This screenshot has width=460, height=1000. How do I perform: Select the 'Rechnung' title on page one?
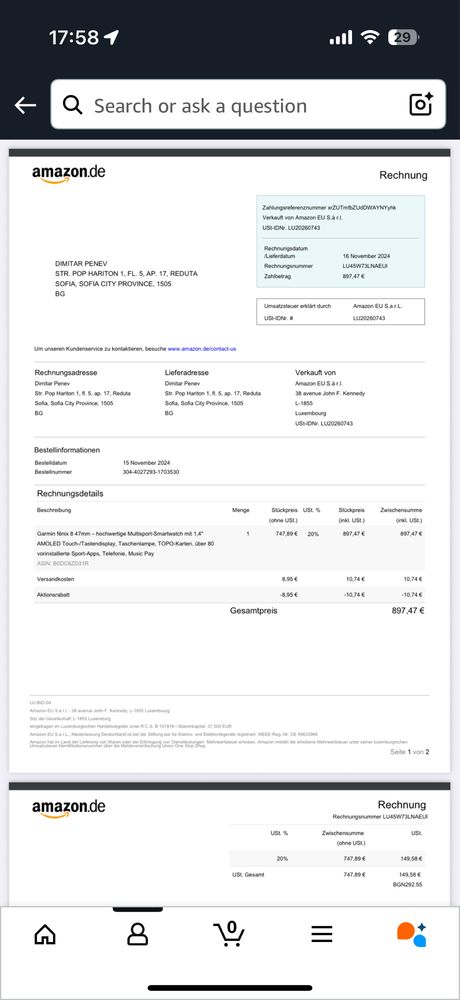point(403,175)
